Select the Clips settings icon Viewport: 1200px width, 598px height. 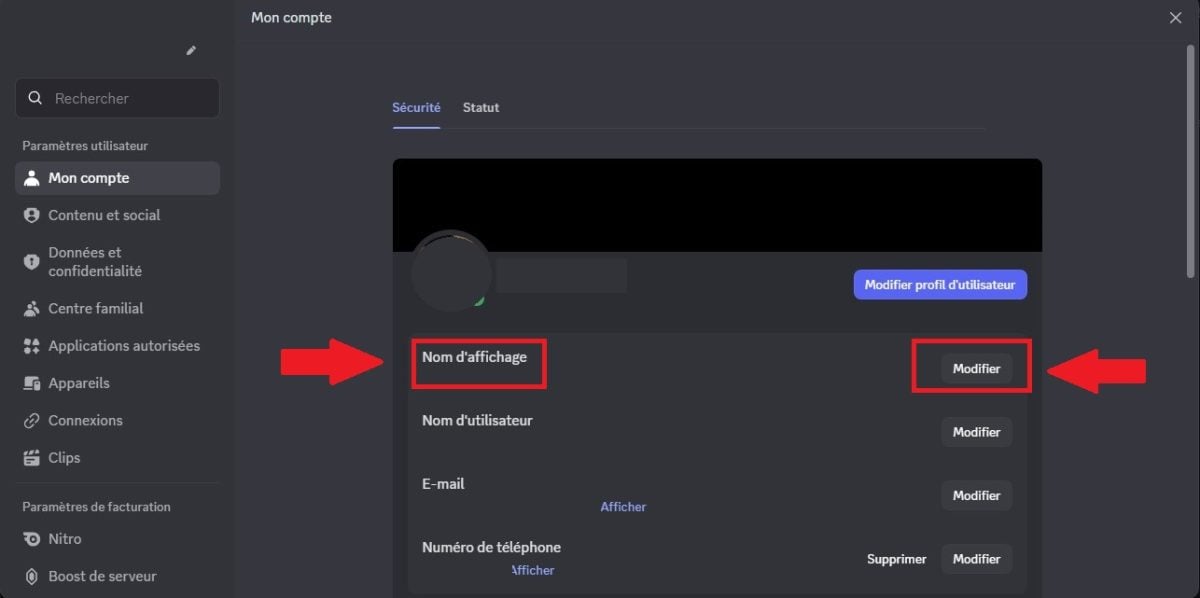pyautogui.click(x=33, y=458)
